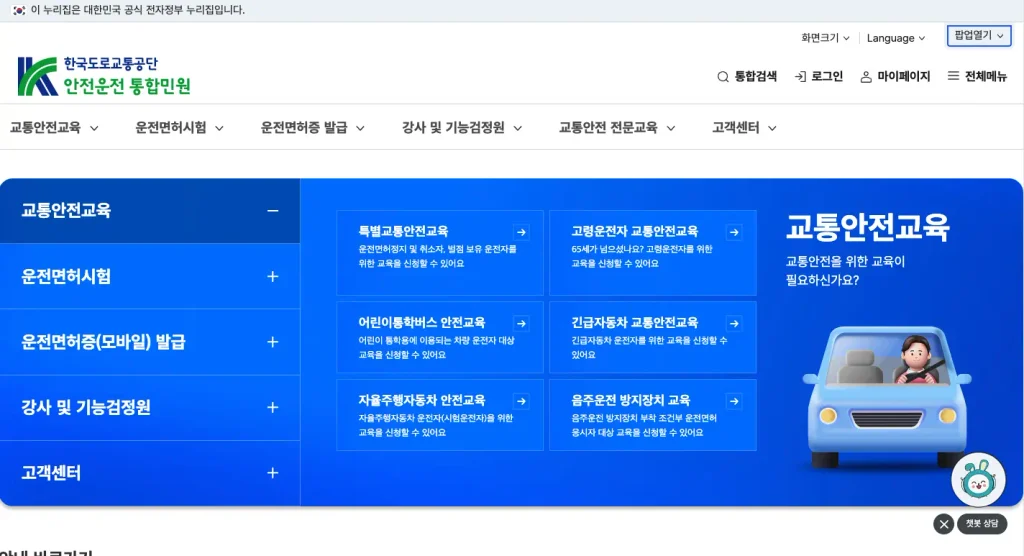Click the 안전운전 통합민원 site title

127,86
